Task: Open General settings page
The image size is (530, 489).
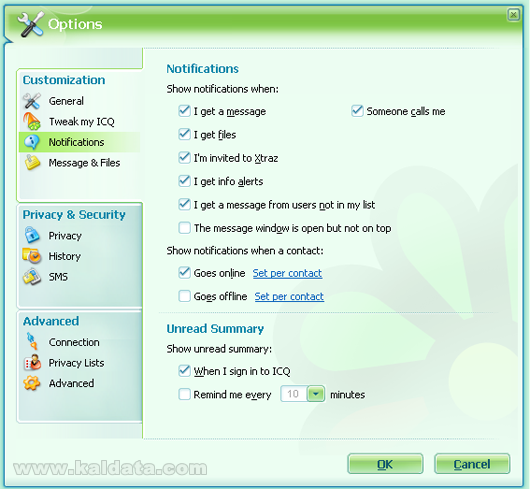Action: (66, 101)
